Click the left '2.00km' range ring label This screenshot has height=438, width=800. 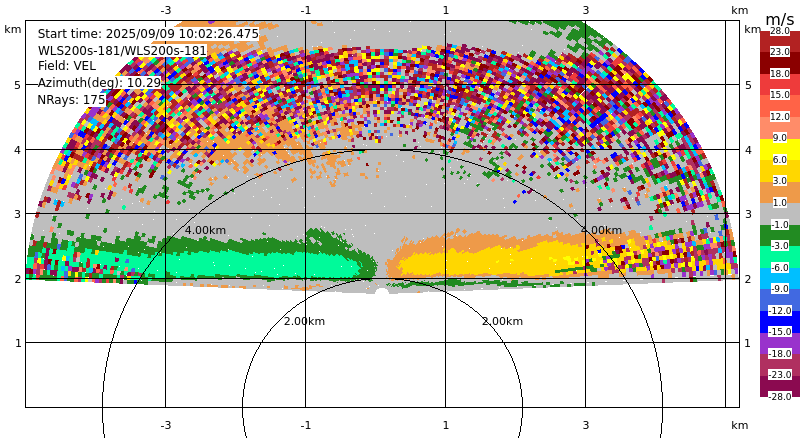point(304,321)
